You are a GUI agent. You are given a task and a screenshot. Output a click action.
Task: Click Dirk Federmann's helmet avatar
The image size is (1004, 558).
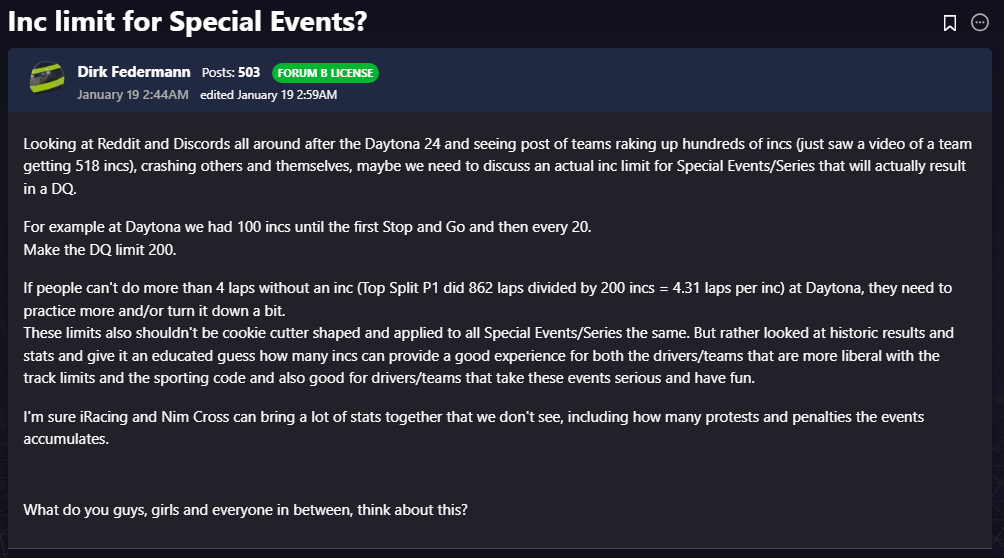(46, 81)
